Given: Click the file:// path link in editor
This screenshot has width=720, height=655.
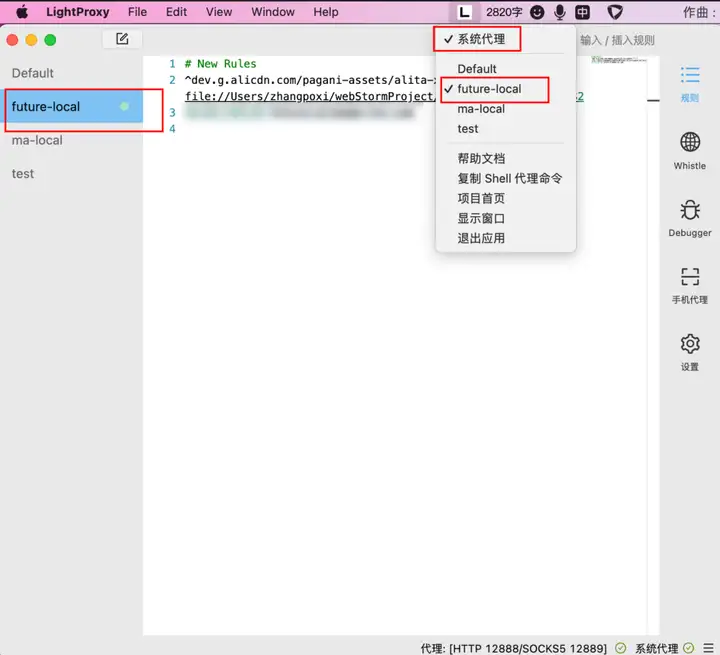Looking at the screenshot, I should click(309, 96).
